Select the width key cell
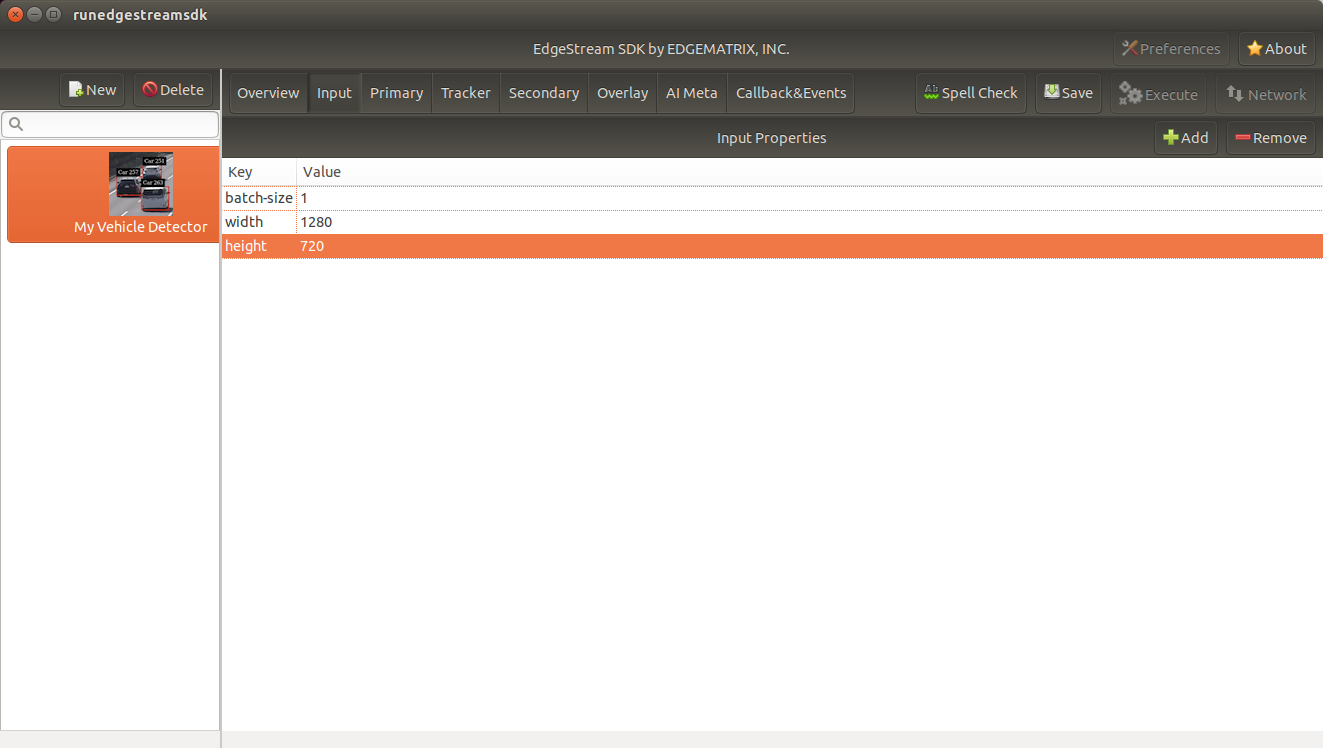This screenshot has height=748, width=1323. click(259, 222)
